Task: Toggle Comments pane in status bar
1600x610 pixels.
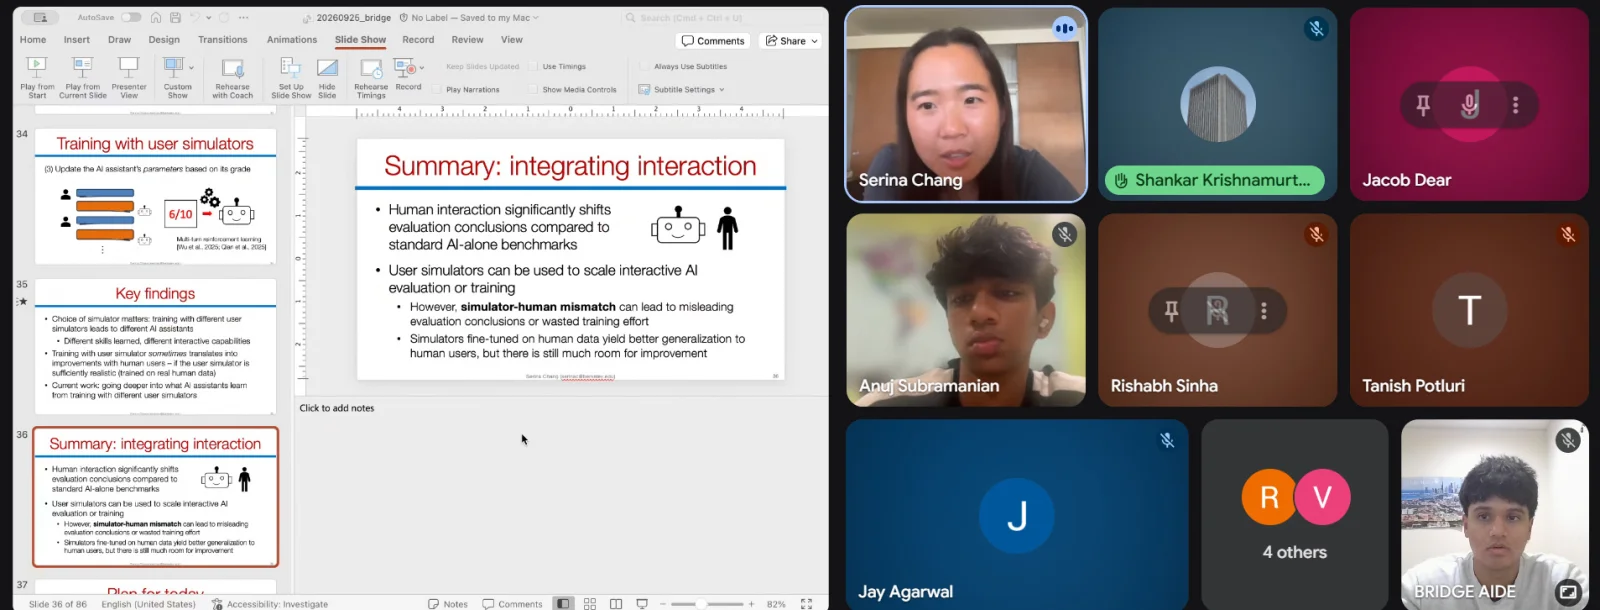Action: pos(512,604)
